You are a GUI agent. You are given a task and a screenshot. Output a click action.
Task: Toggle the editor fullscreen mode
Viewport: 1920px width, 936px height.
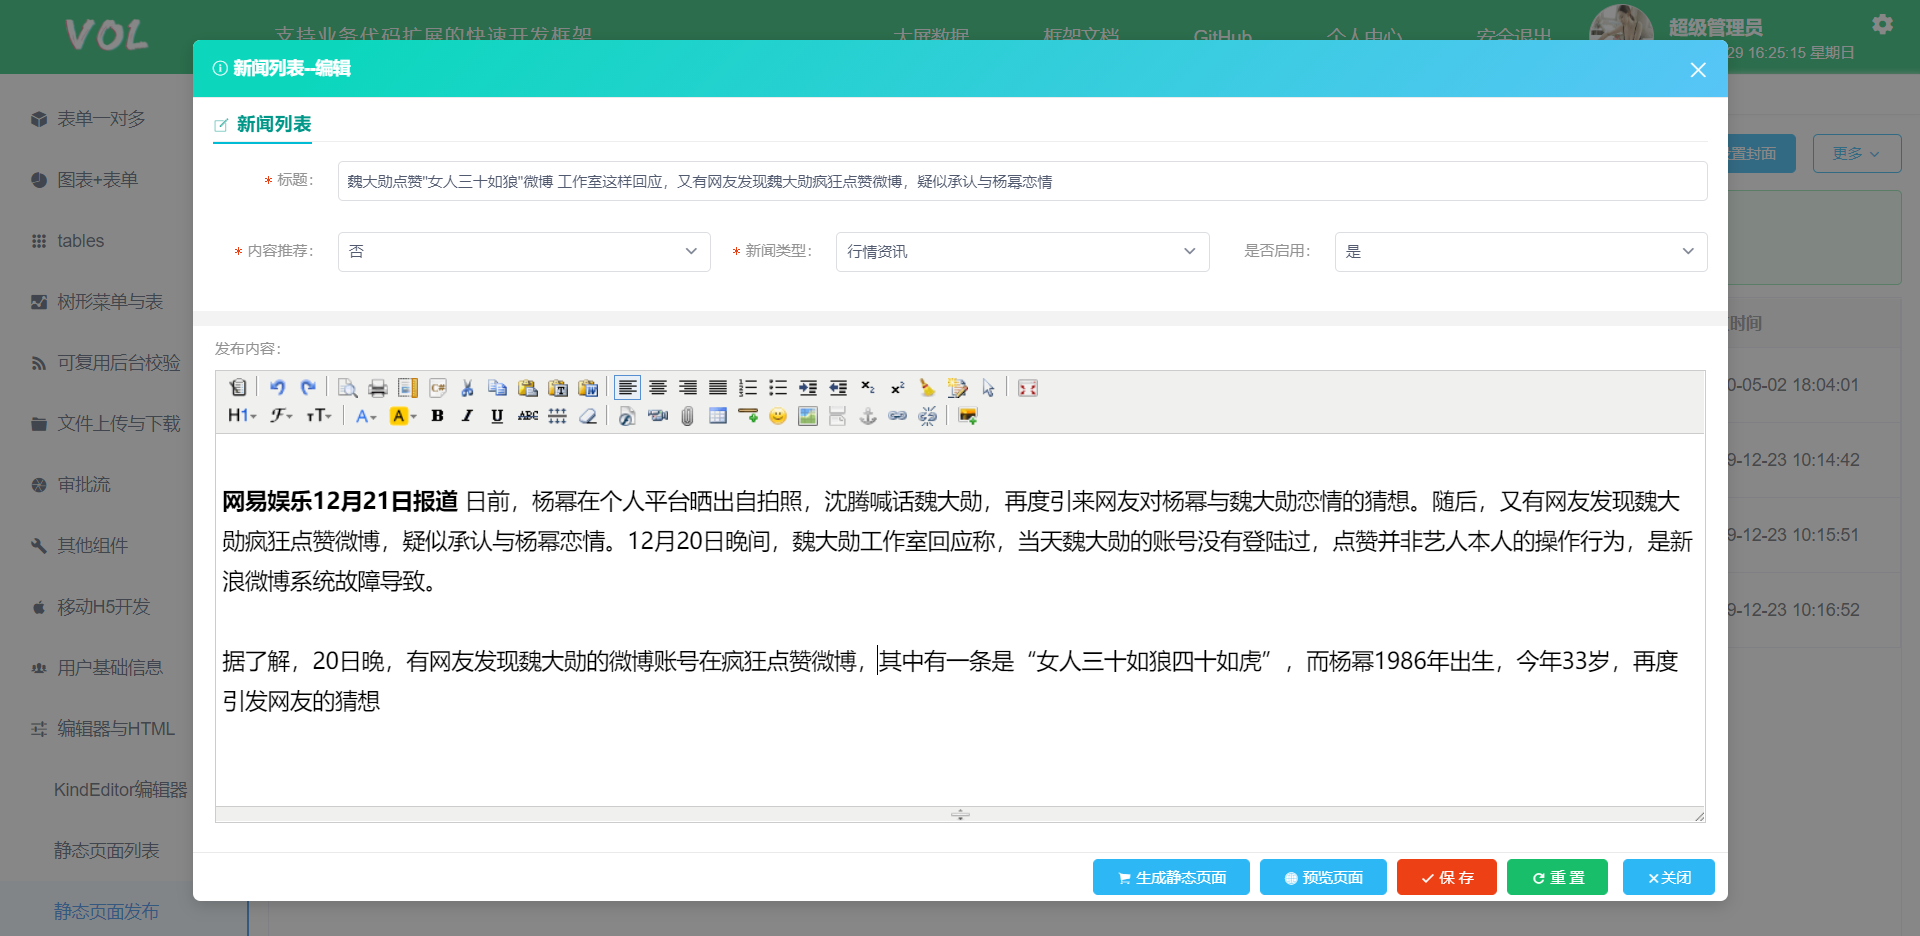coord(1027,388)
